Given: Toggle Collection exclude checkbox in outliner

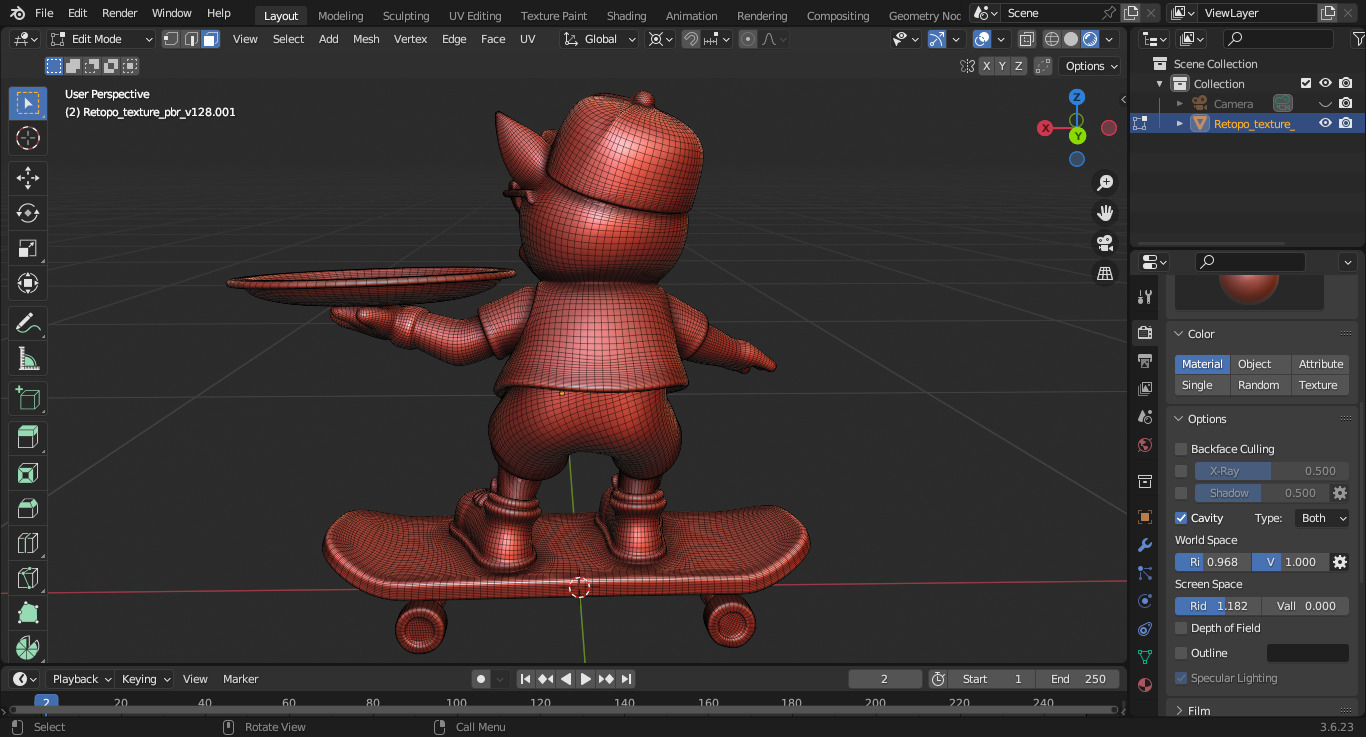Looking at the screenshot, I should [1305, 84].
